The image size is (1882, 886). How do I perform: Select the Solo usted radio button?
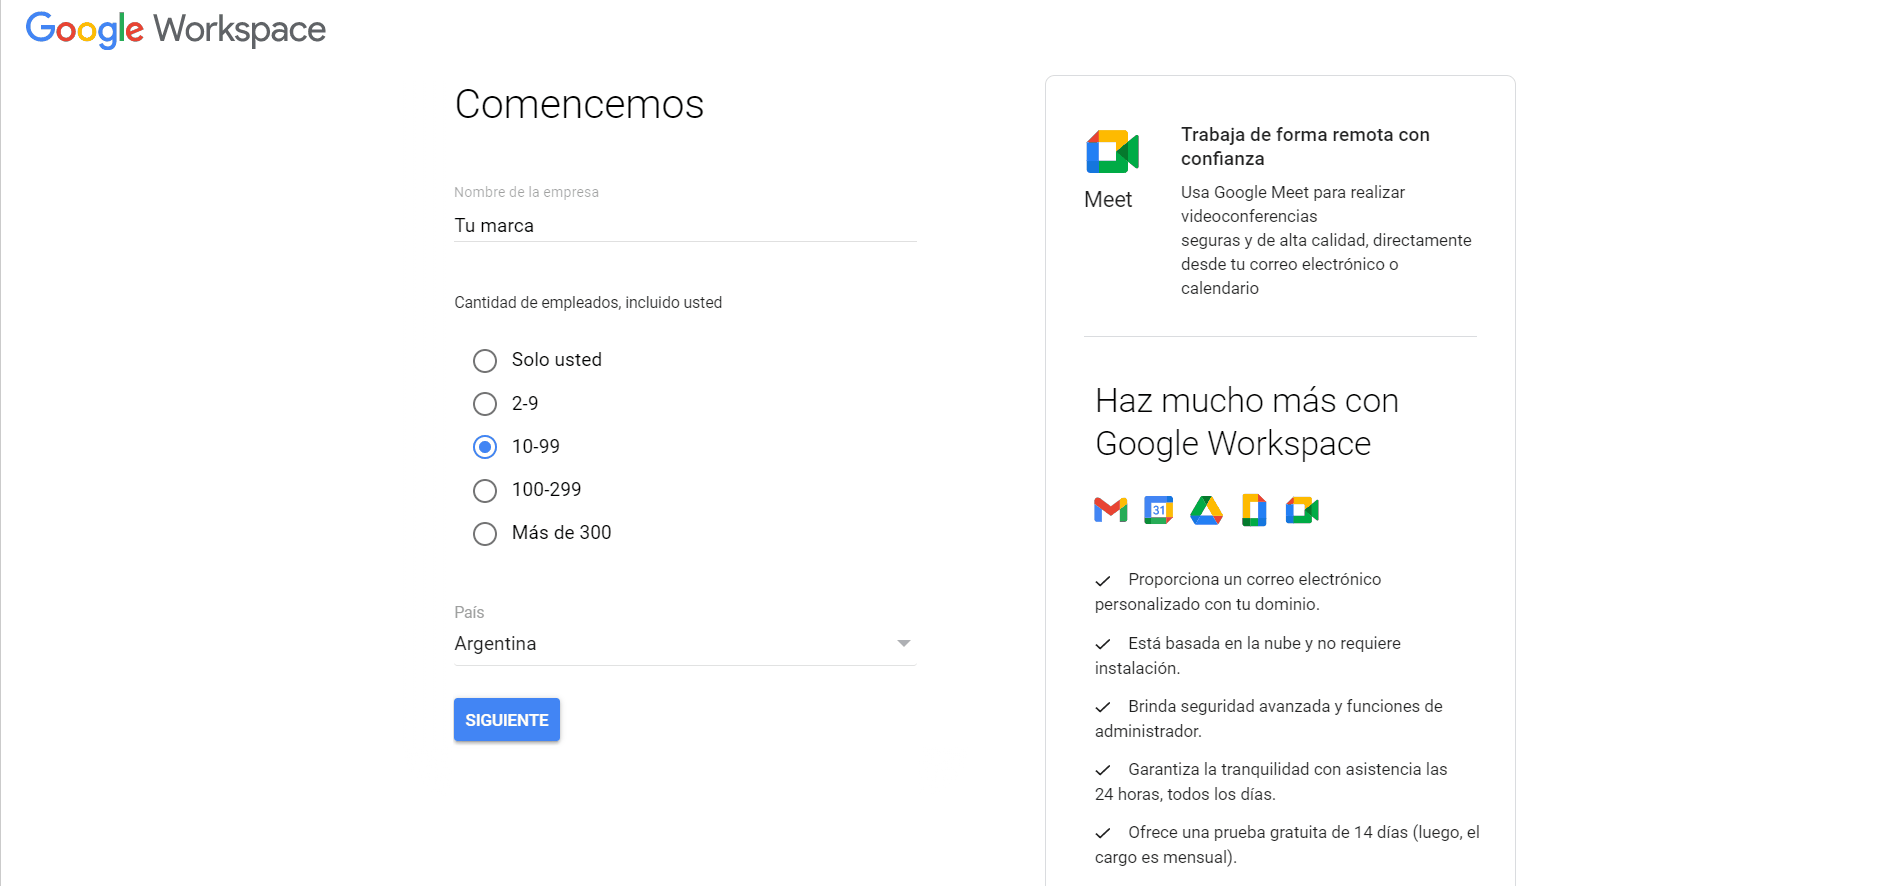[x=485, y=361]
